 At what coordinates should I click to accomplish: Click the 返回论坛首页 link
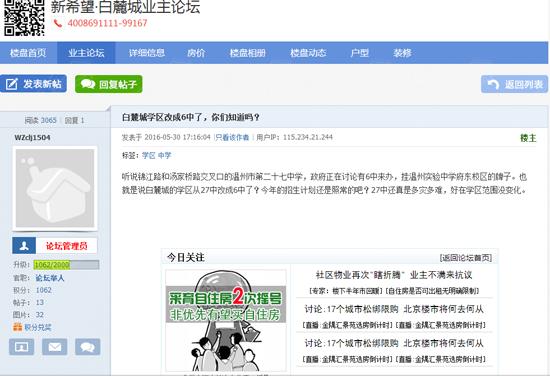point(466,258)
